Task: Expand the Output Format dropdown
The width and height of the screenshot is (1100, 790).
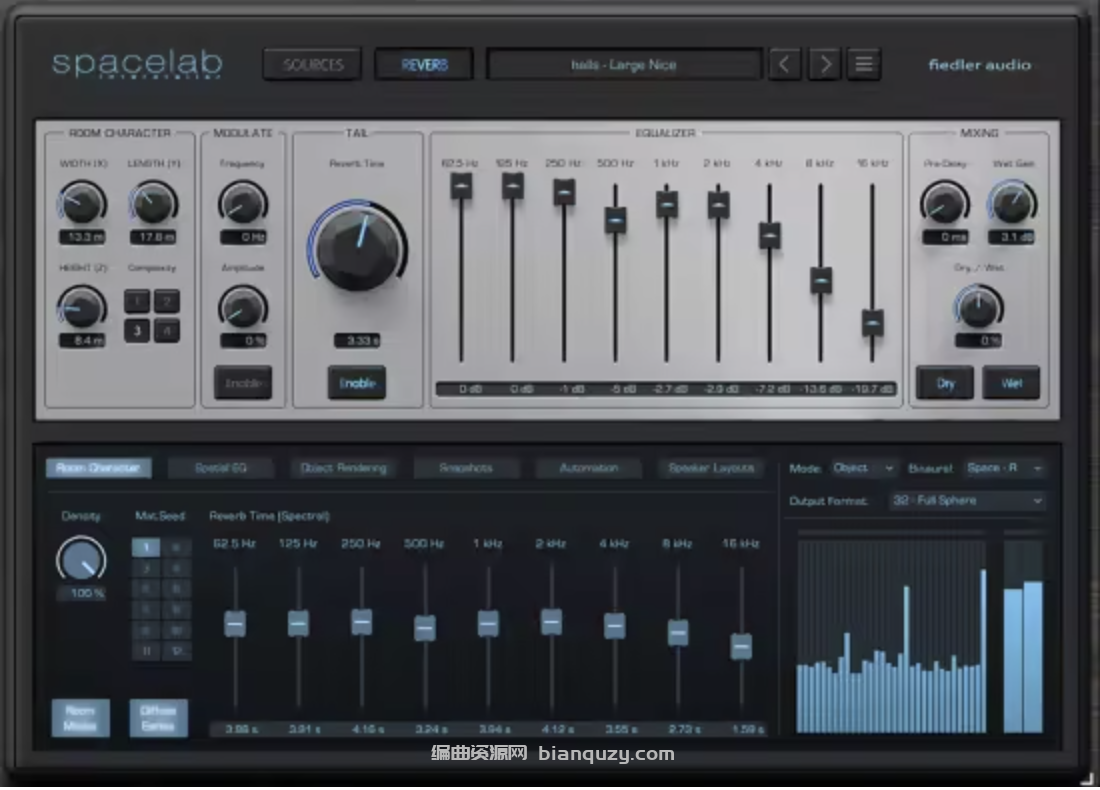Action: tap(966, 500)
